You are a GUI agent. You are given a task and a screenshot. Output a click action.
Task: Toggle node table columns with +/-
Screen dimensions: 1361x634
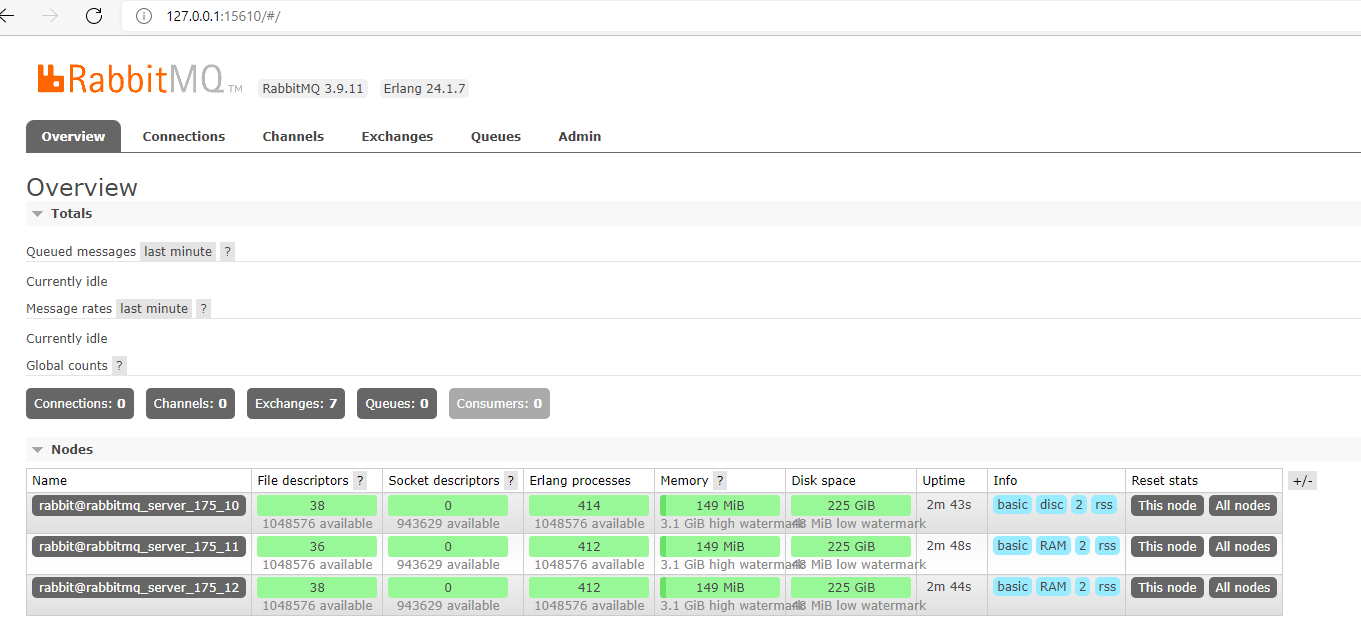click(x=1302, y=481)
